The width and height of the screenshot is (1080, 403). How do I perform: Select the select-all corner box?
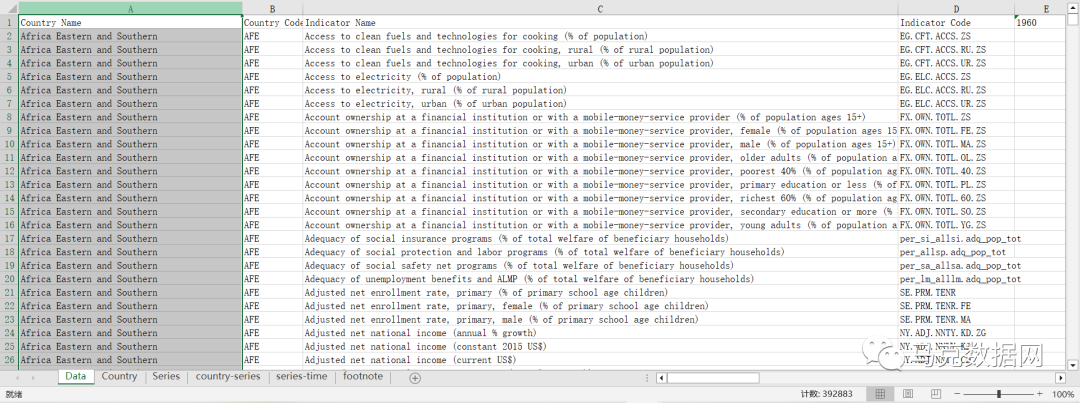tap(9, 8)
